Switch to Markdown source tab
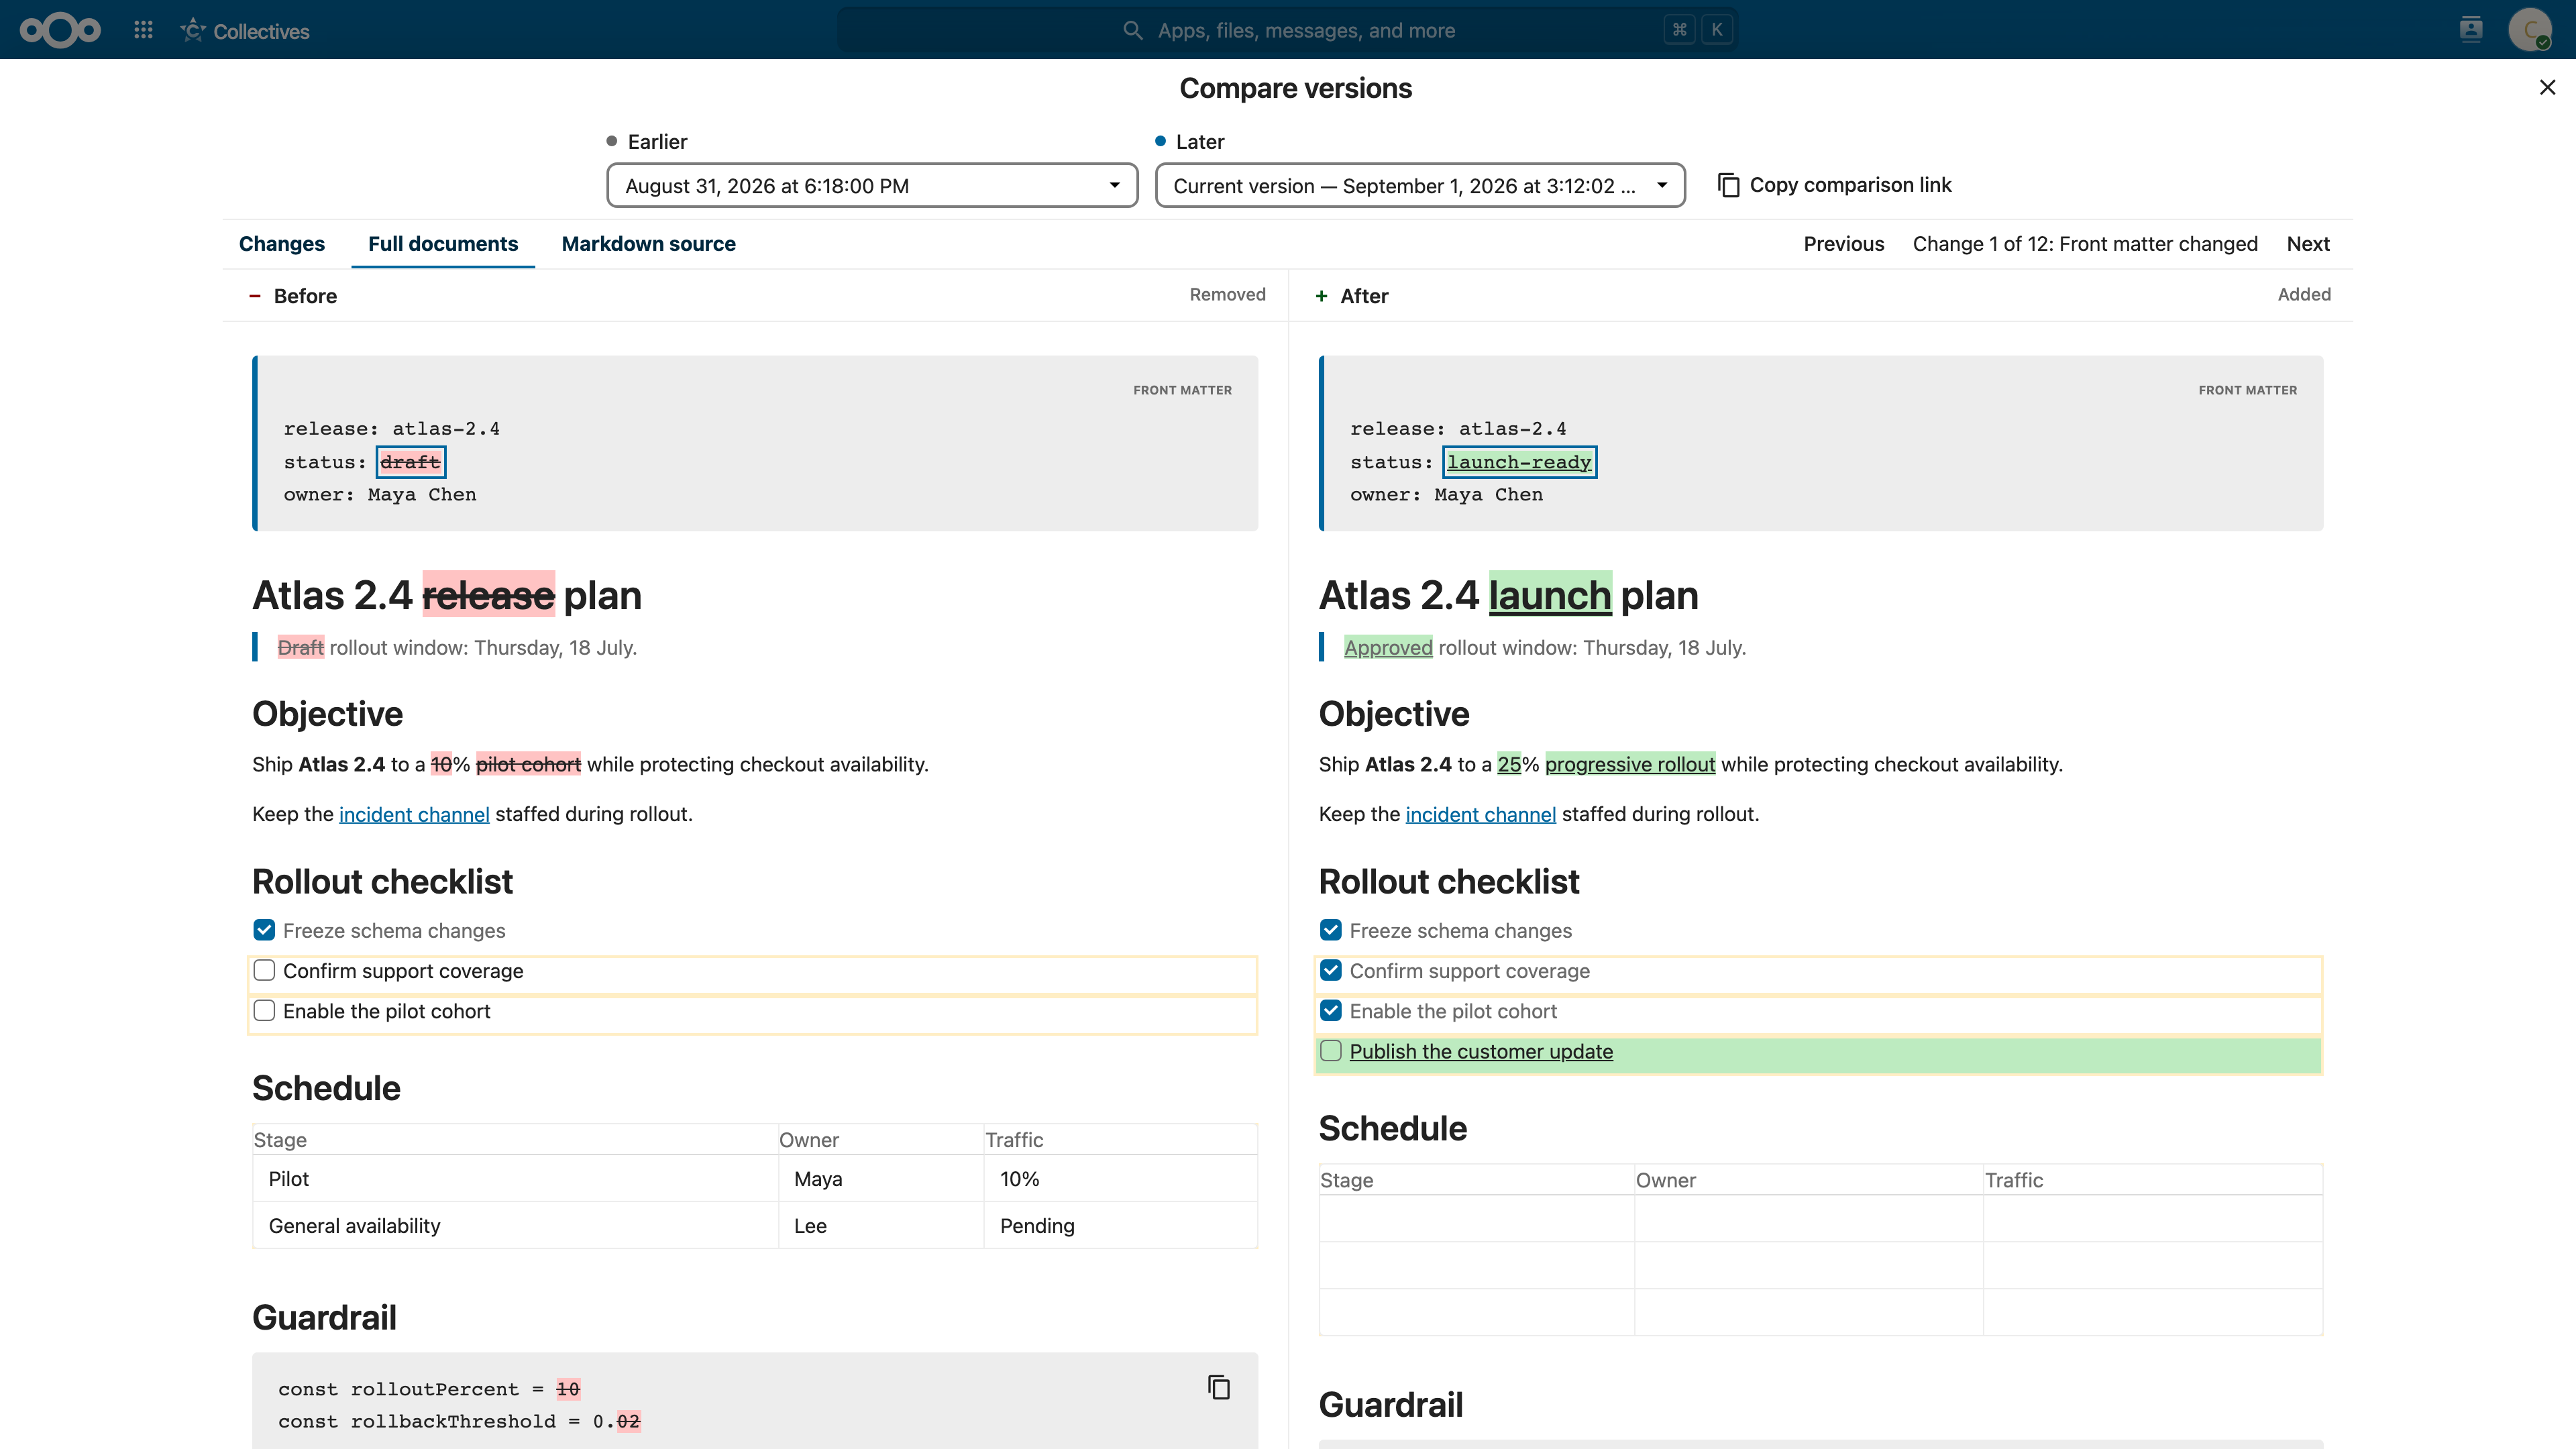The image size is (2576, 1449). point(648,244)
